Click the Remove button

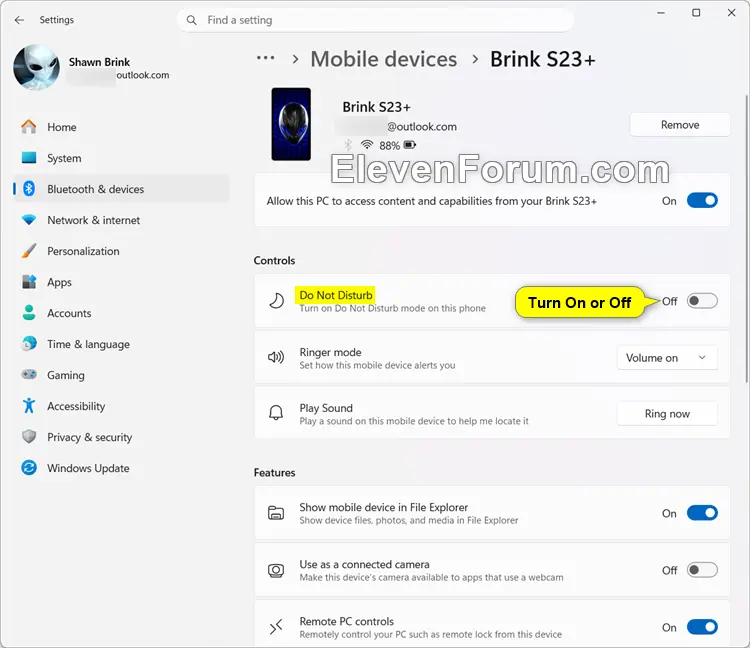pyautogui.click(x=680, y=125)
